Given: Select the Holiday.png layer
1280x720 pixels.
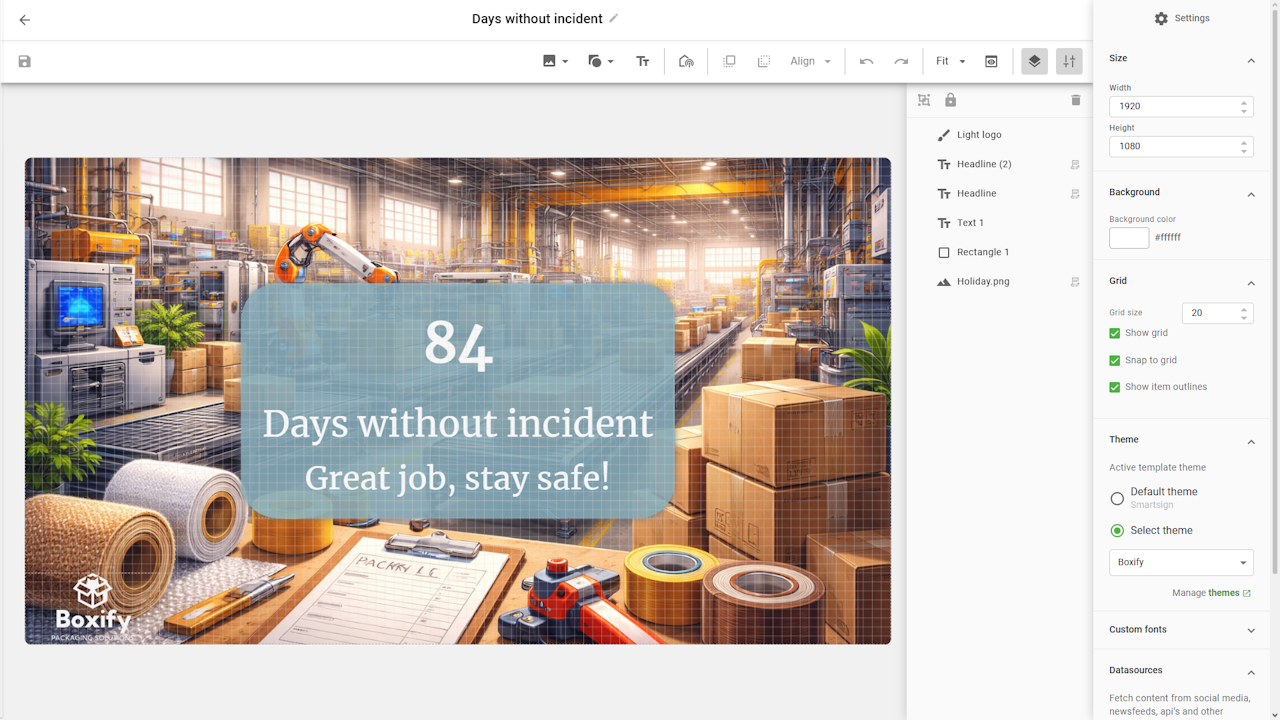Looking at the screenshot, I should click(x=982, y=282).
